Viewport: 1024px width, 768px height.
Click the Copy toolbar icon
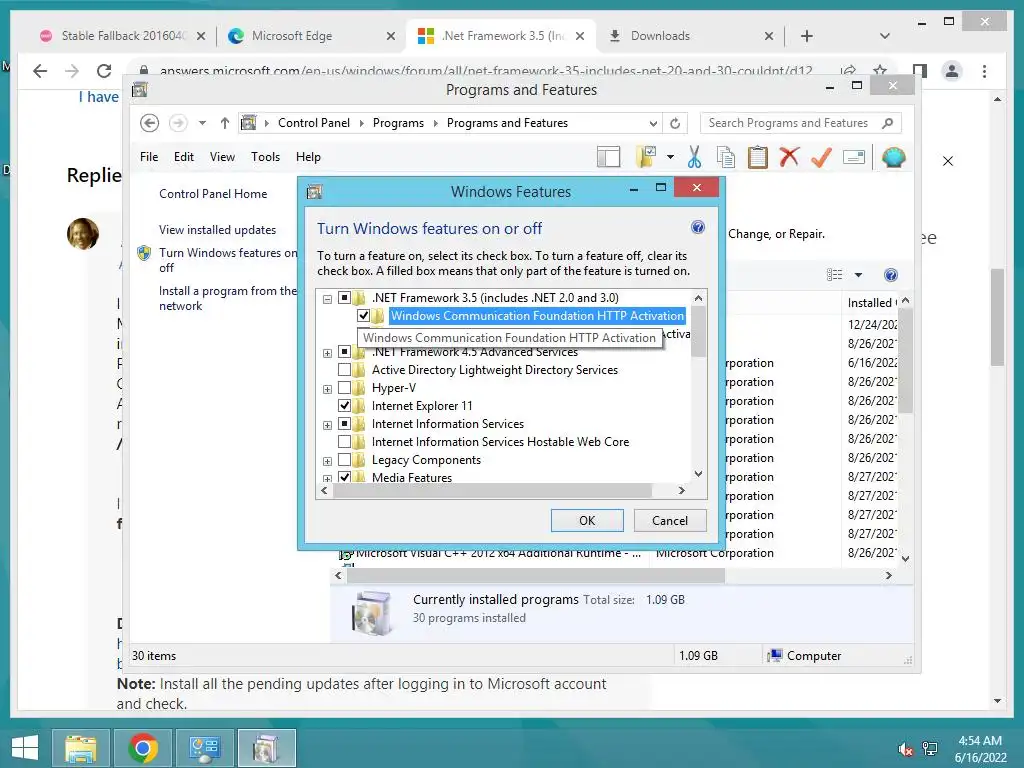pyautogui.click(x=726, y=157)
